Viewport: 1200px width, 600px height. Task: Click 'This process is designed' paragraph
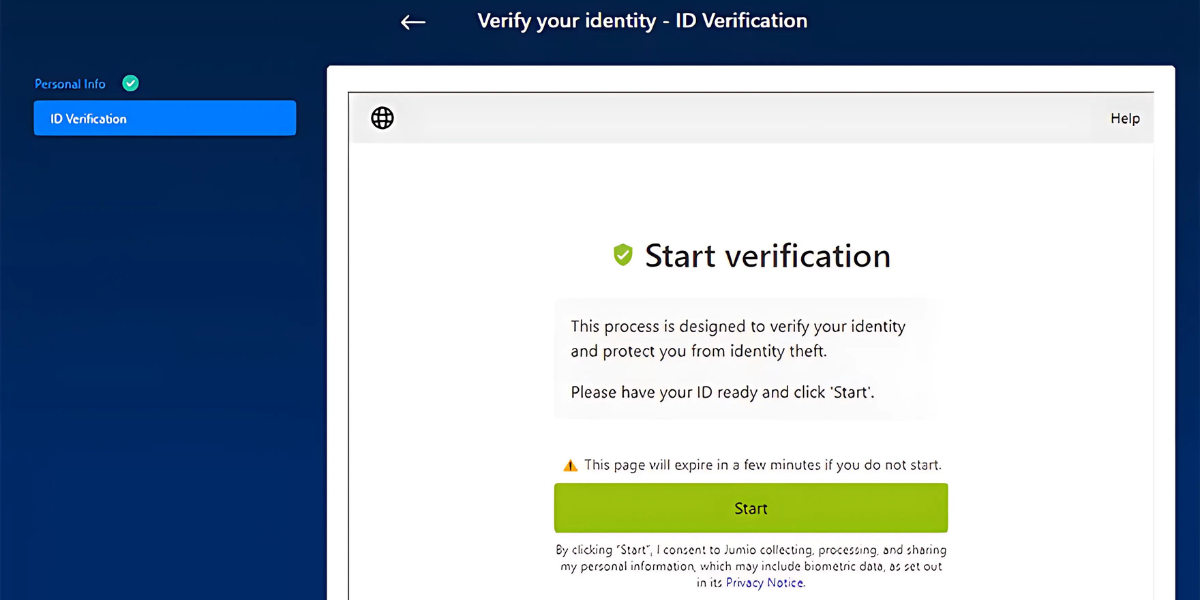tap(739, 339)
